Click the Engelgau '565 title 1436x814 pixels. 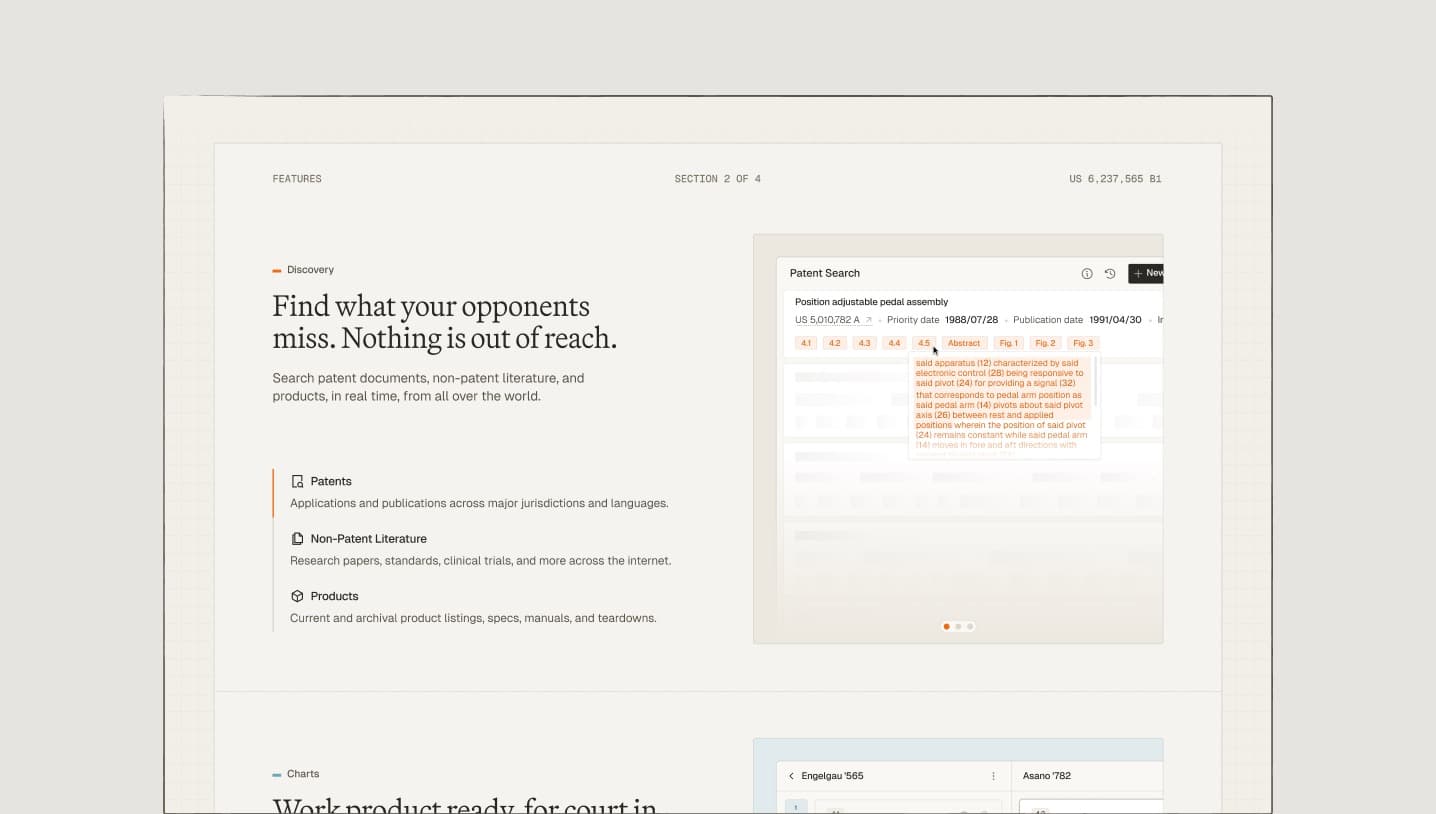[x=832, y=776]
